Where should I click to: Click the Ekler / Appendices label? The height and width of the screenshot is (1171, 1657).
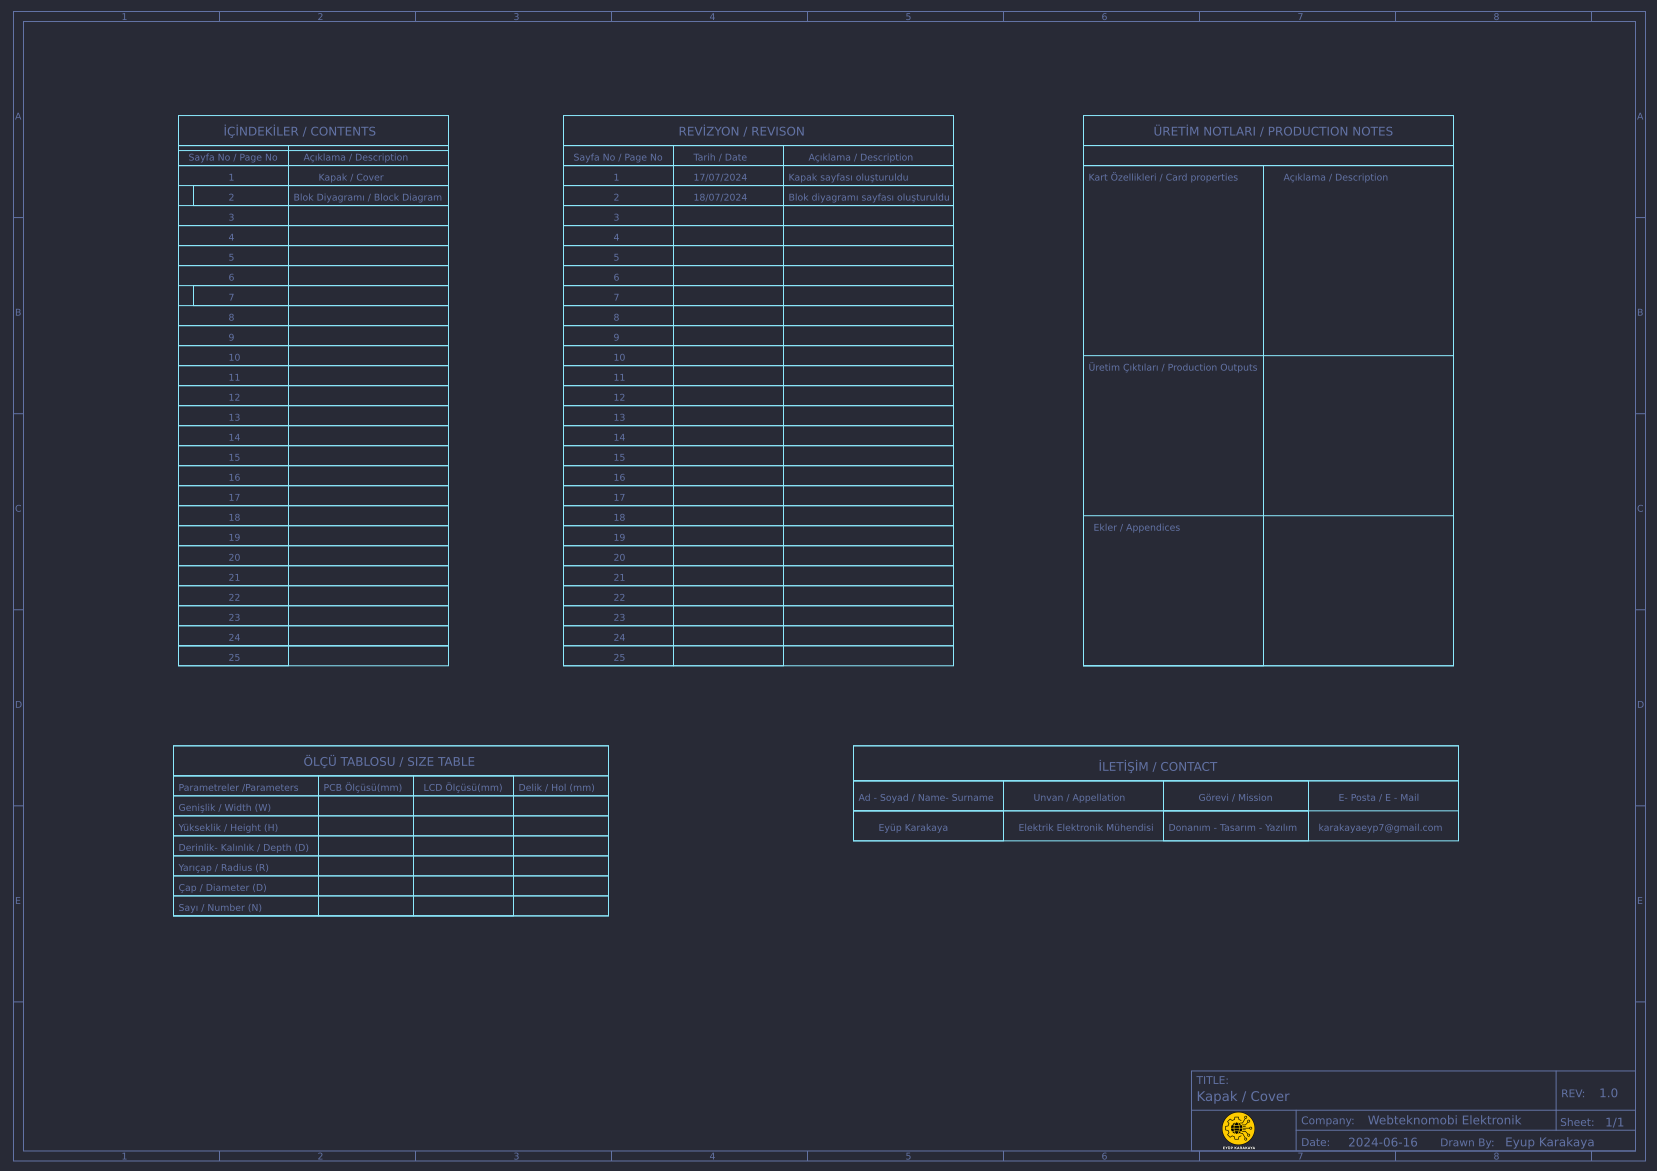1136,527
